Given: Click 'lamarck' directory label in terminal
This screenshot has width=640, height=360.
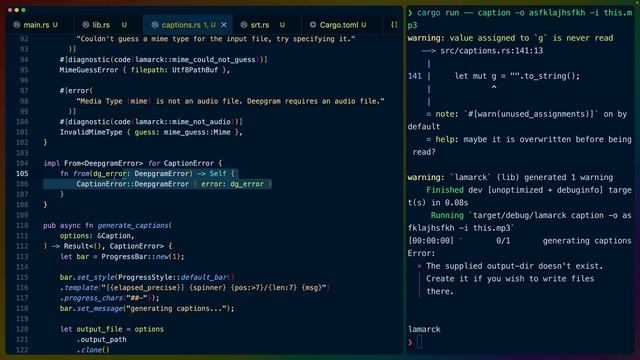Looking at the screenshot, I should (424, 329).
